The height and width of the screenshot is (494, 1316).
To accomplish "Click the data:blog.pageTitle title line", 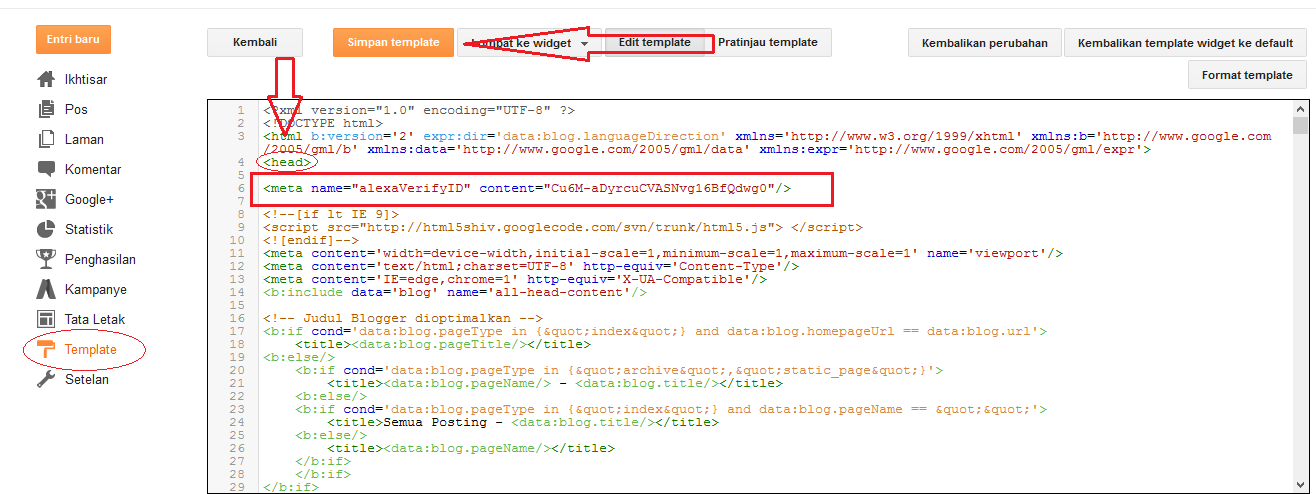I will (x=443, y=343).
